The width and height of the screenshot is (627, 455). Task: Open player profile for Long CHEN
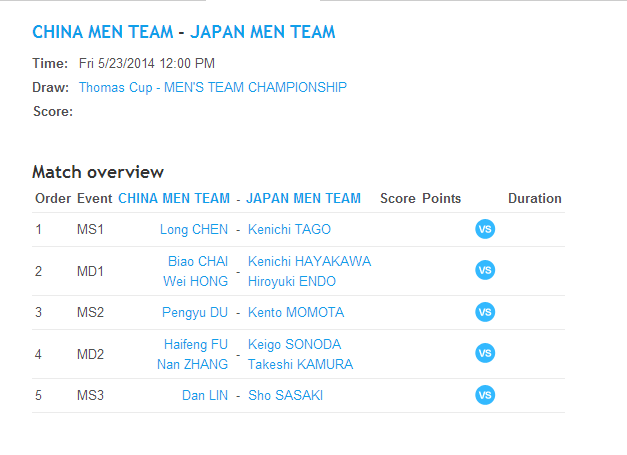(194, 230)
